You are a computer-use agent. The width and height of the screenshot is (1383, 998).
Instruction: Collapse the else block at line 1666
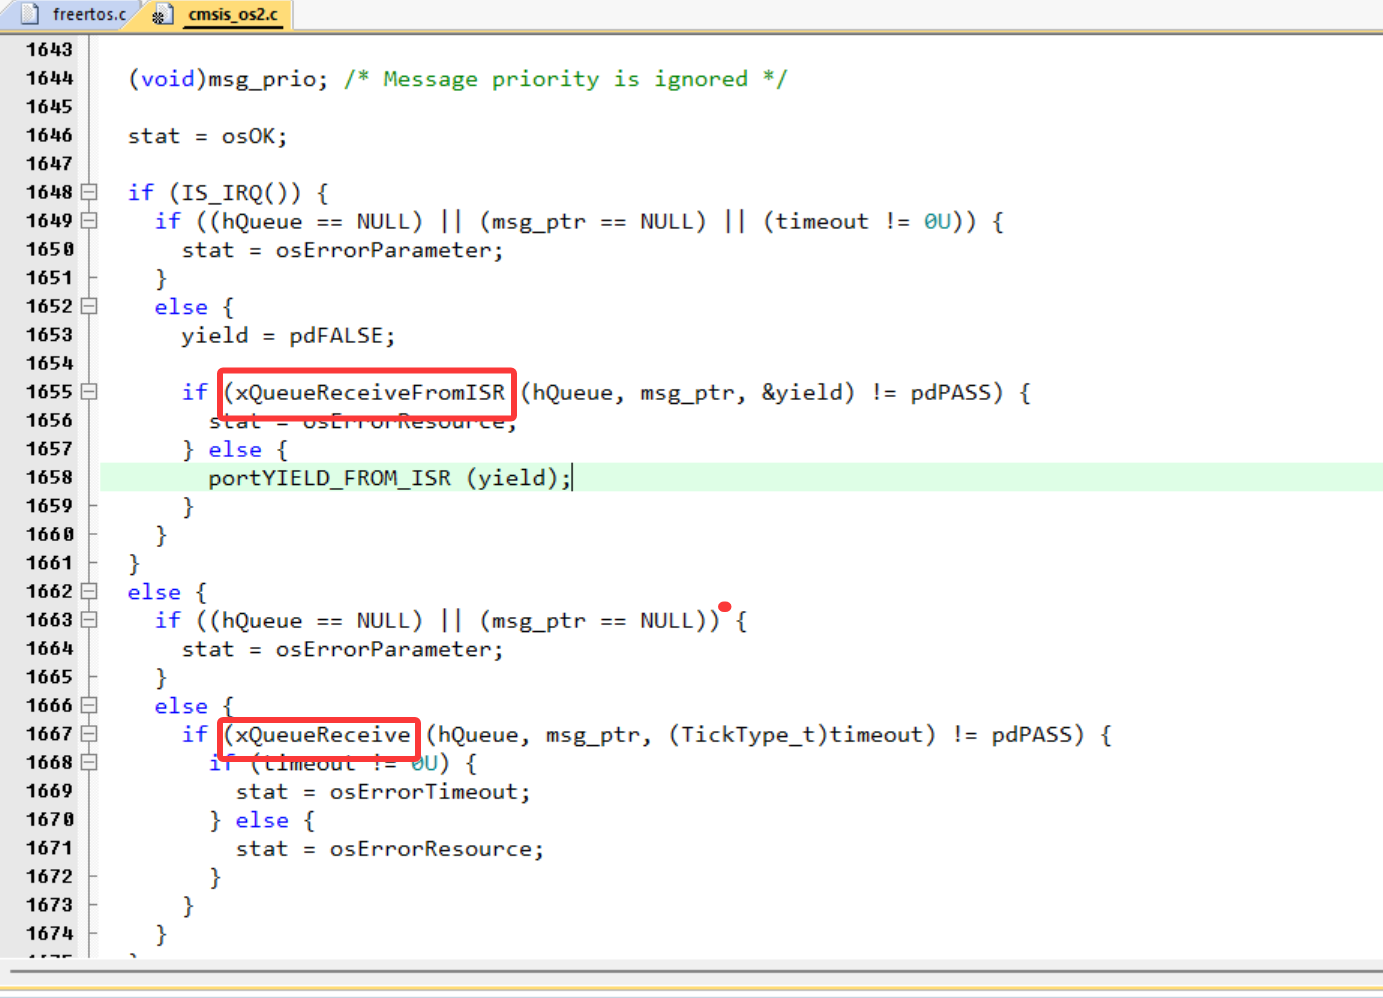point(89,705)
